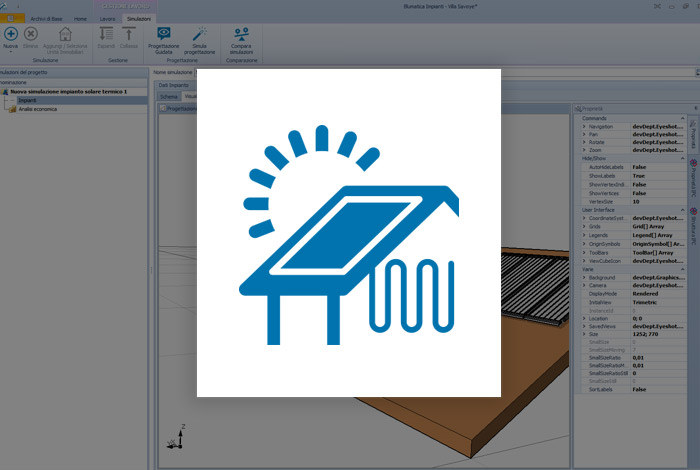Click the Nuova simulation icon
Screen dimensions: 700x470
point(11,34)
